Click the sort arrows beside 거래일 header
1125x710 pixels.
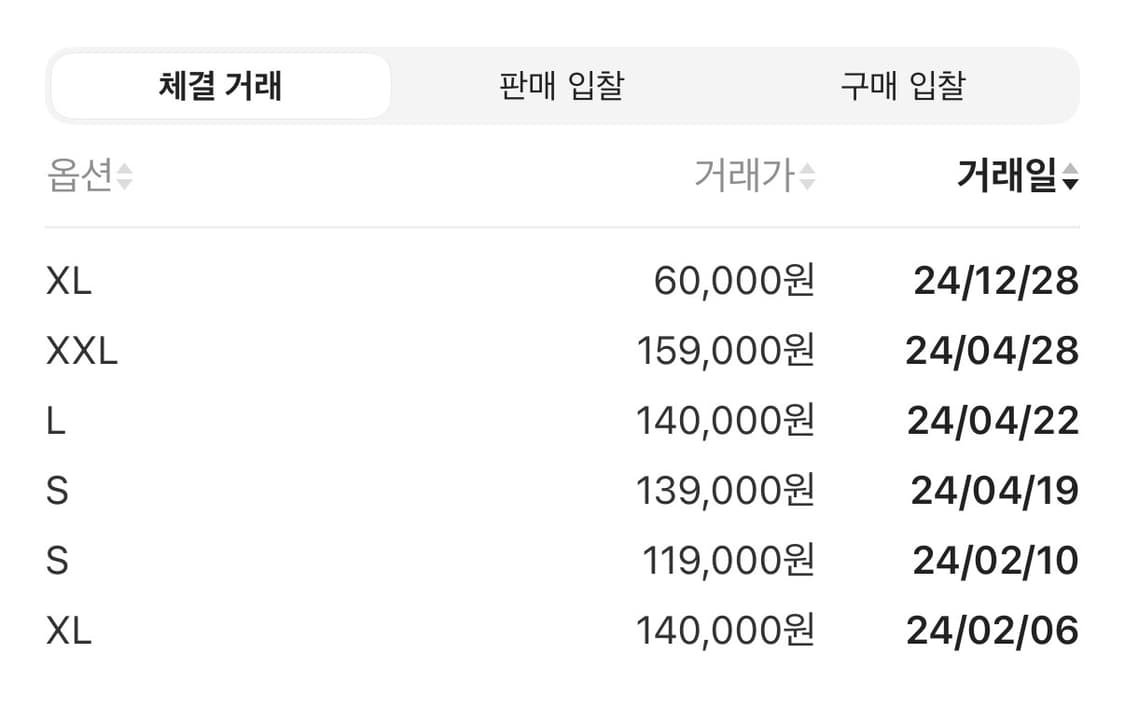[1072, 177]
